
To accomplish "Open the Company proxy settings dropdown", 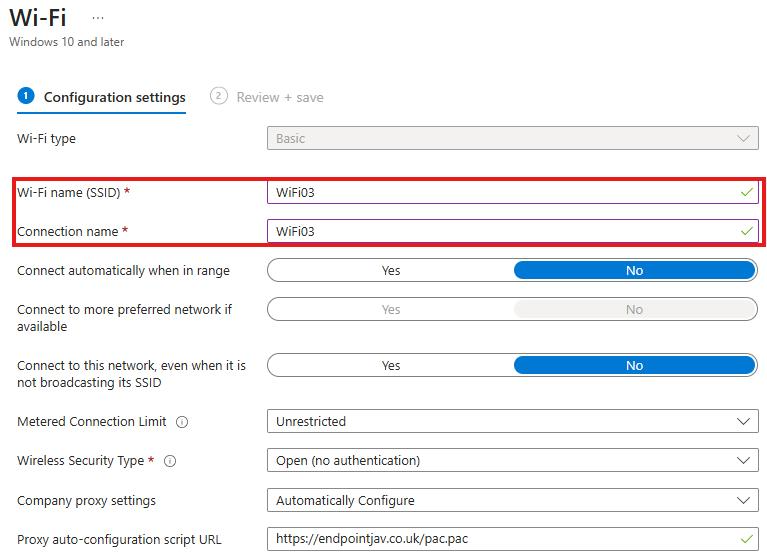I will (512, 500).
